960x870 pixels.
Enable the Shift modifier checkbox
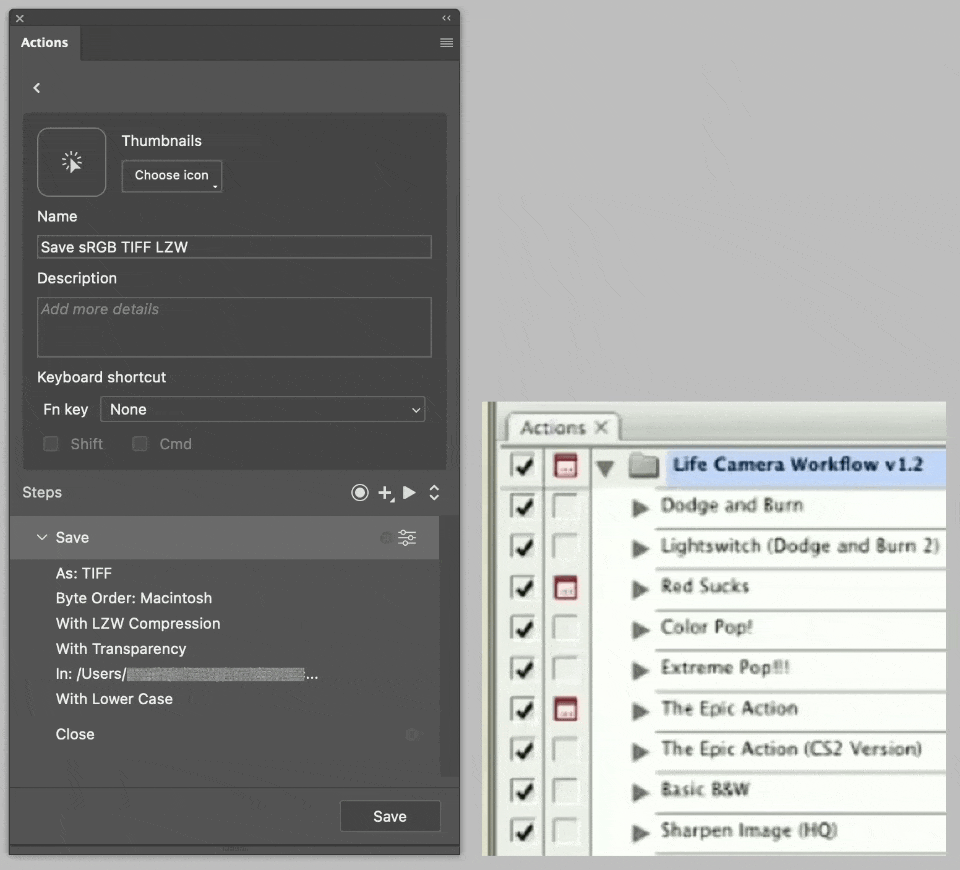pos(51,444)
